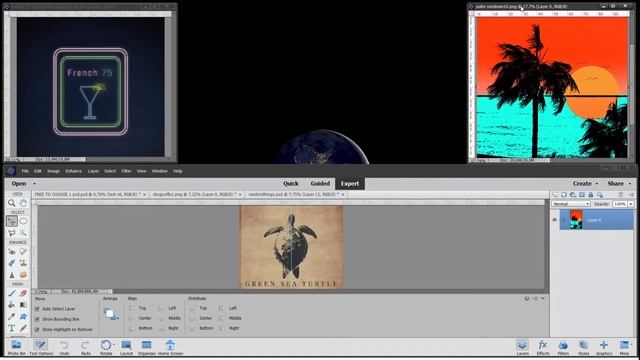
Task: Rotate the image using Rotate button
Action: (x=106, y=348)
